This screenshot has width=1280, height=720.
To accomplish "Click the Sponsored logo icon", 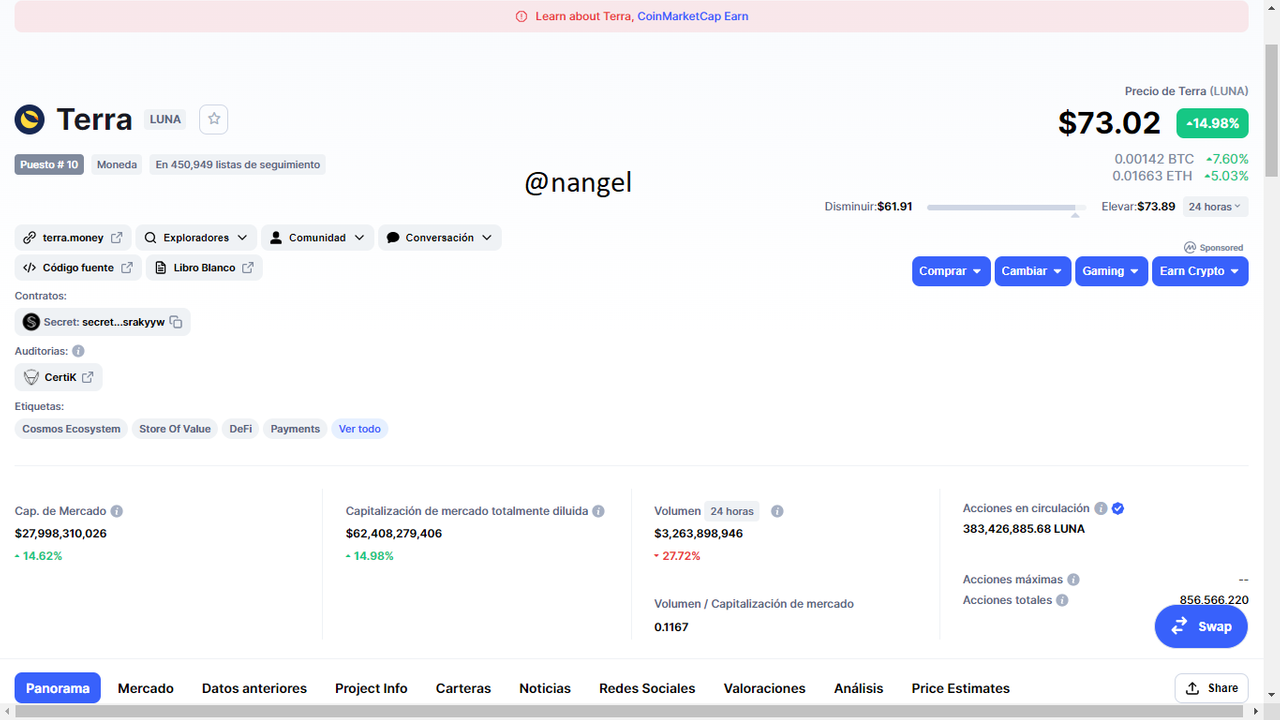I will (x=1190, y=247).
